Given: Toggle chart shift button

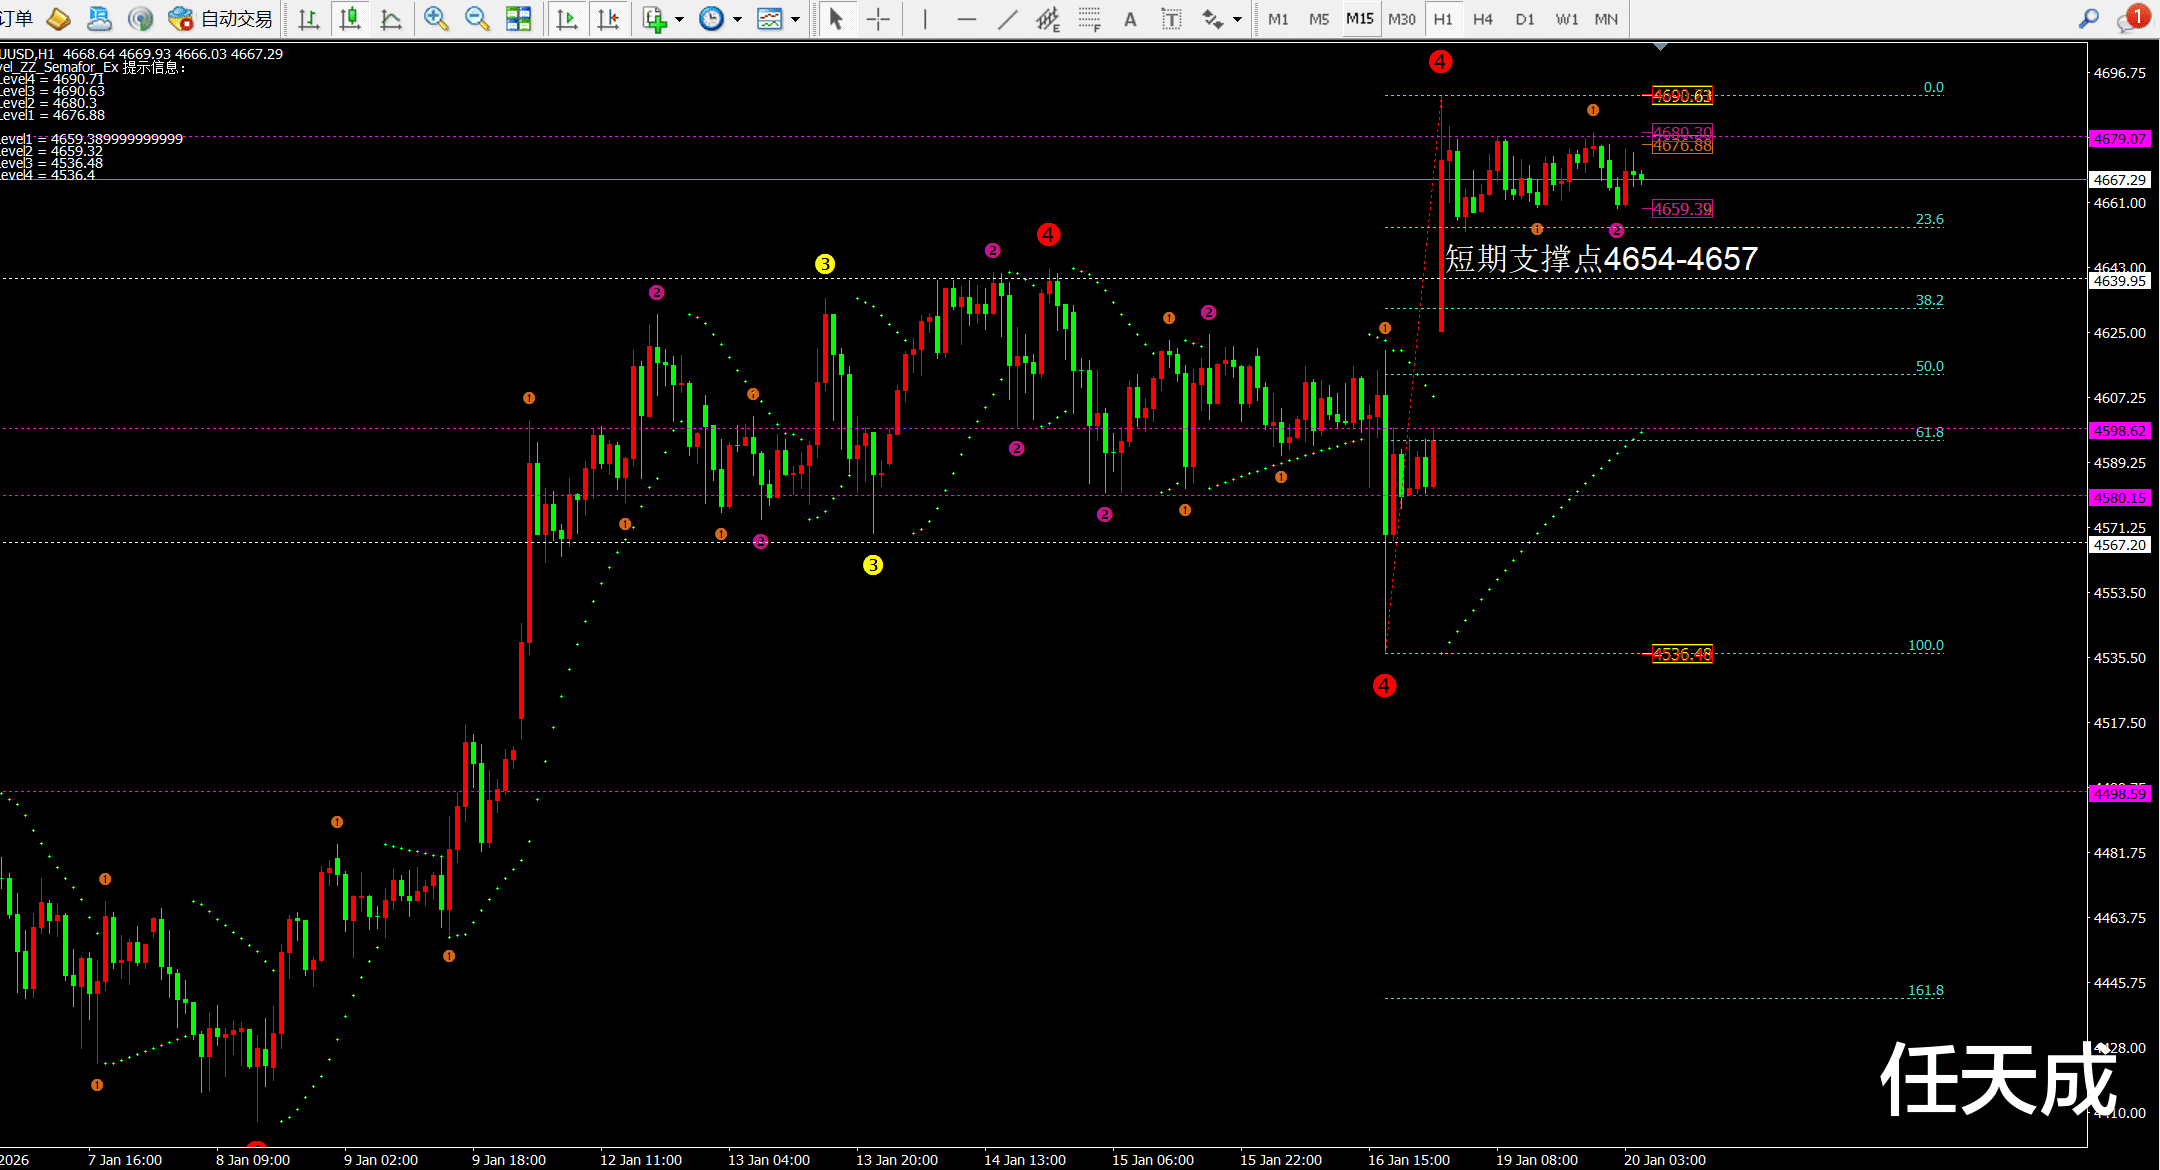Looking at the screenshot, I should click(x=608, y=18).
